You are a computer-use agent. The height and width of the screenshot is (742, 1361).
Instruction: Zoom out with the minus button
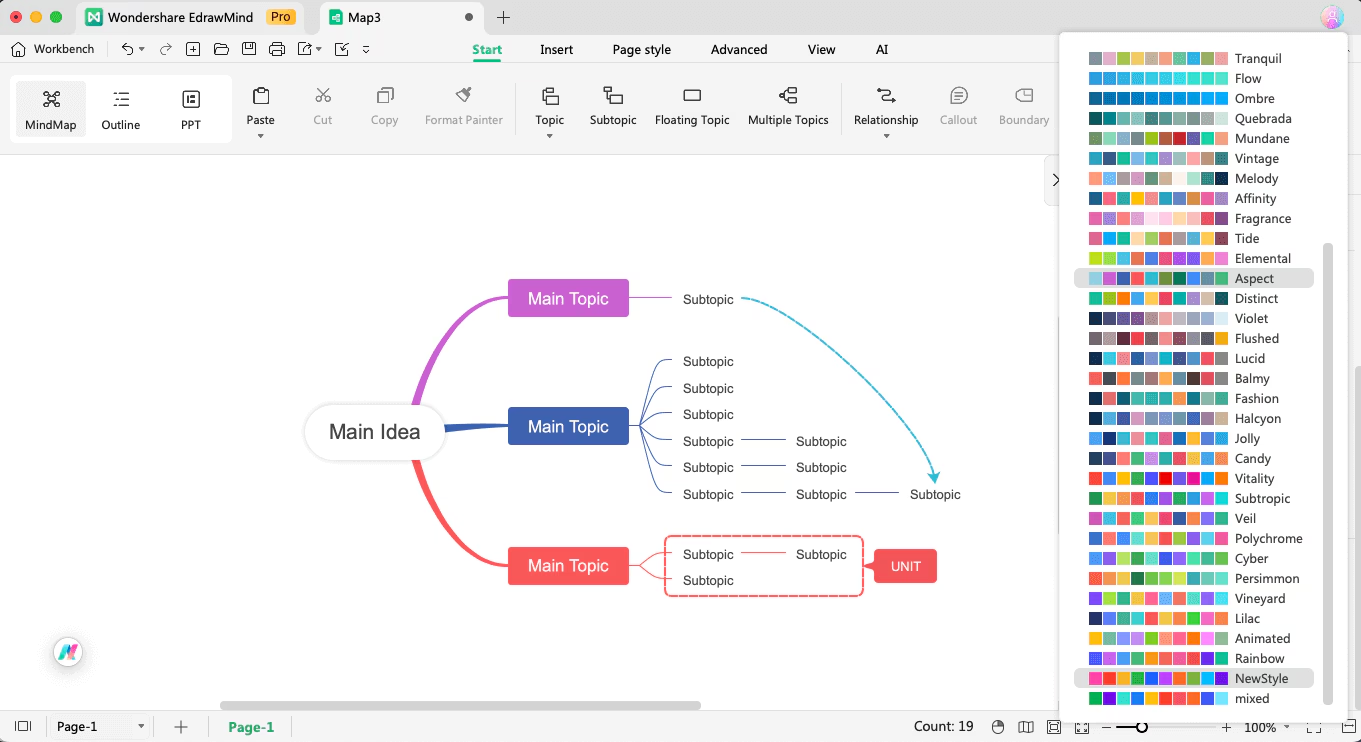pyautogui.click(x=1104, y=727)
